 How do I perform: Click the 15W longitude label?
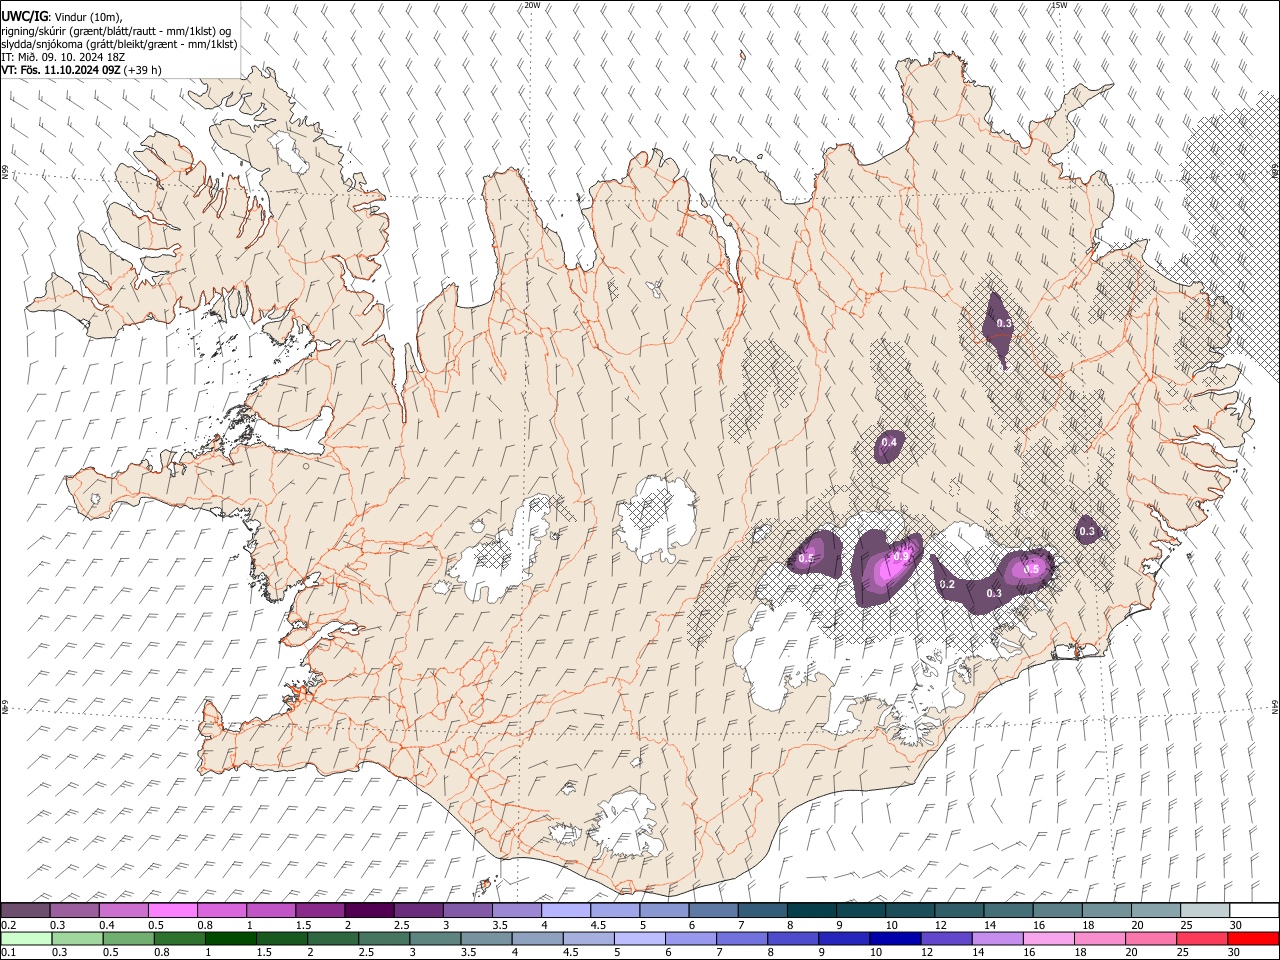(x=1059, y=5)
